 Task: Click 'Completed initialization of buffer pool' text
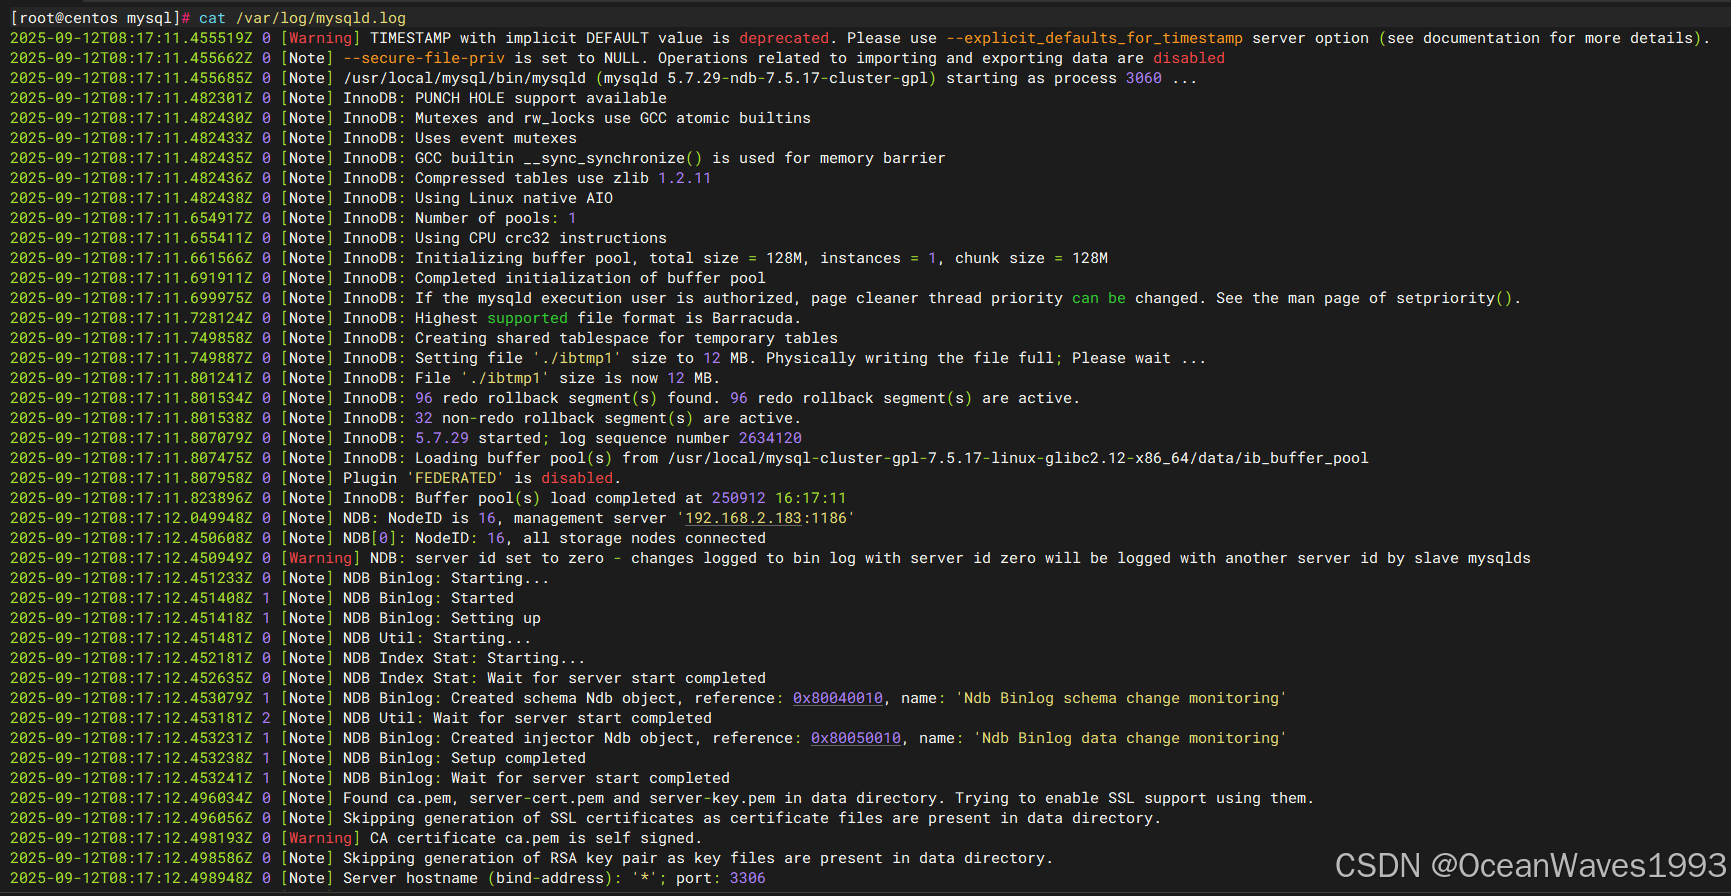[590, 278]
